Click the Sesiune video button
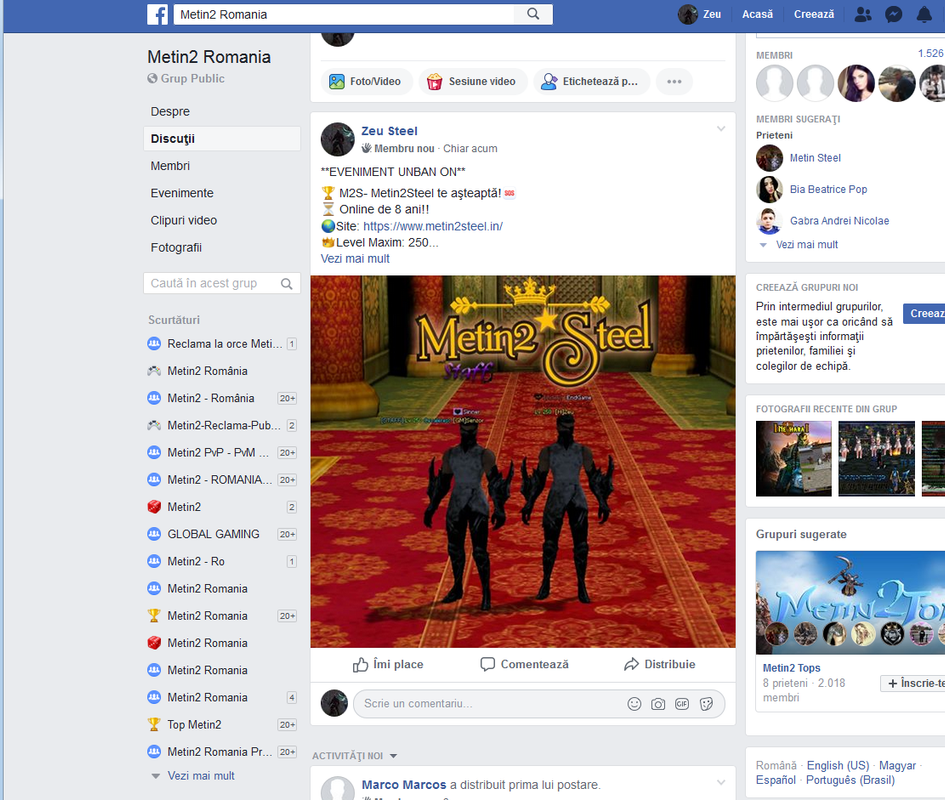 coord(472,81)
